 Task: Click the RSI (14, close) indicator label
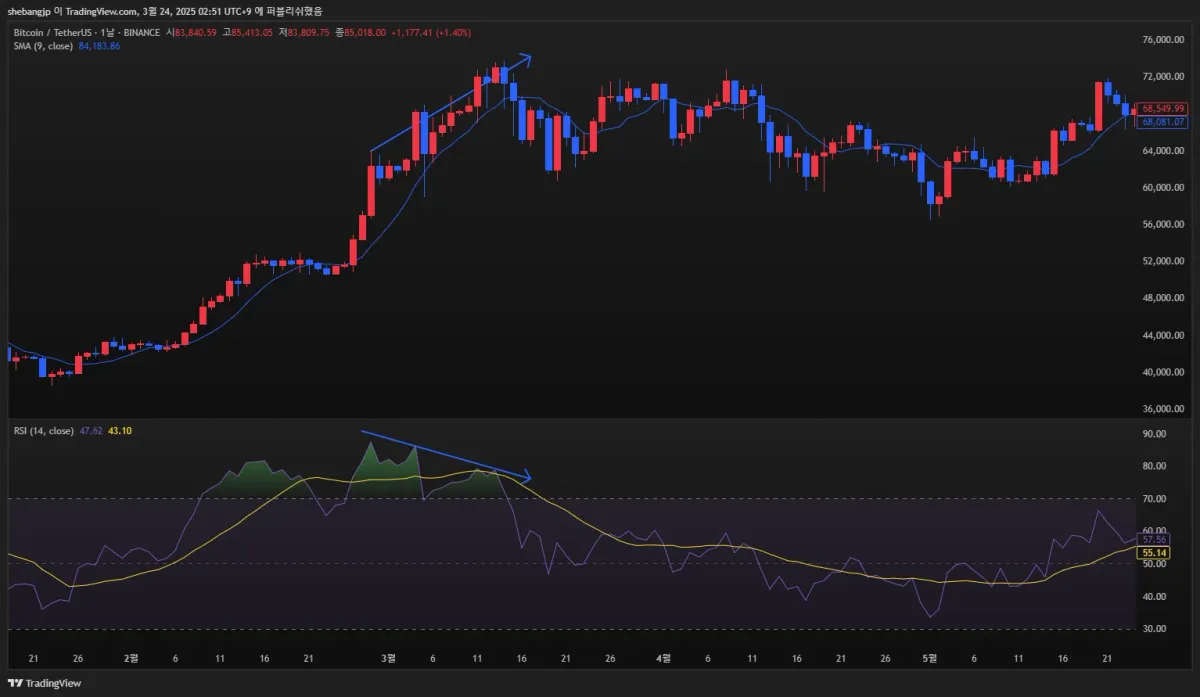pyautogui.click(x=43, y=431)
